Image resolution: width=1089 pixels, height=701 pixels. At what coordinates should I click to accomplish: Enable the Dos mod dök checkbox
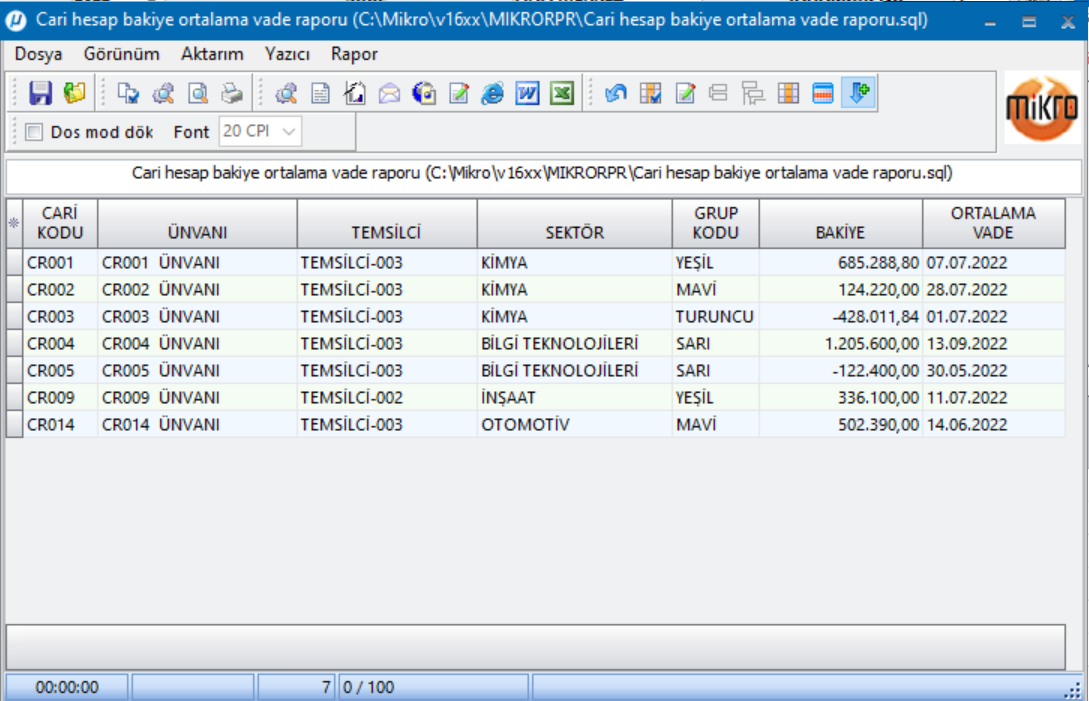34,132
